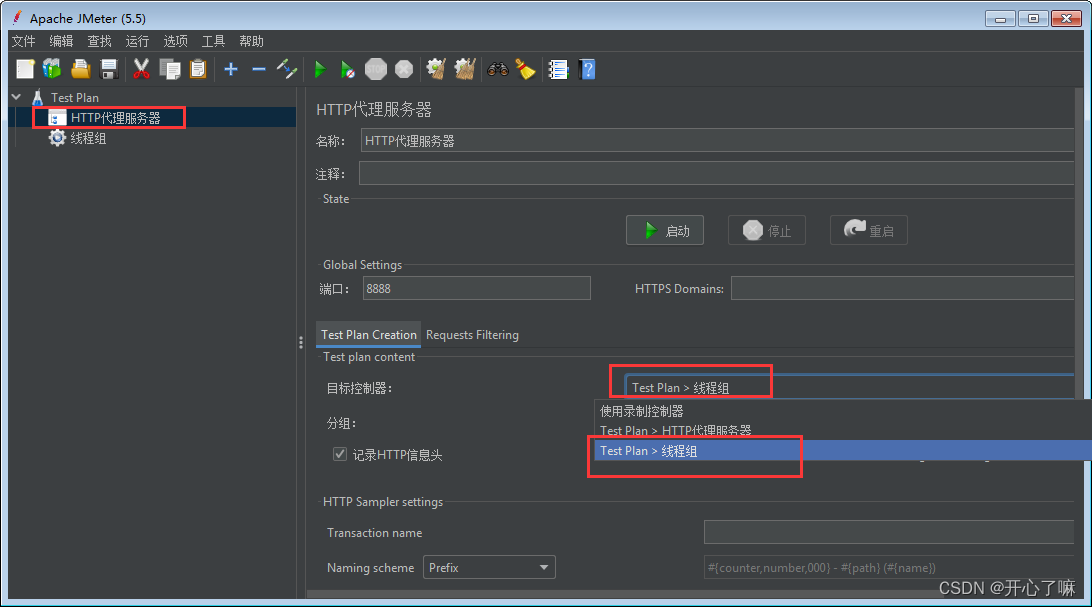Toggle 记录HTTP信息头 checkbox

click(x=340, y=455)
